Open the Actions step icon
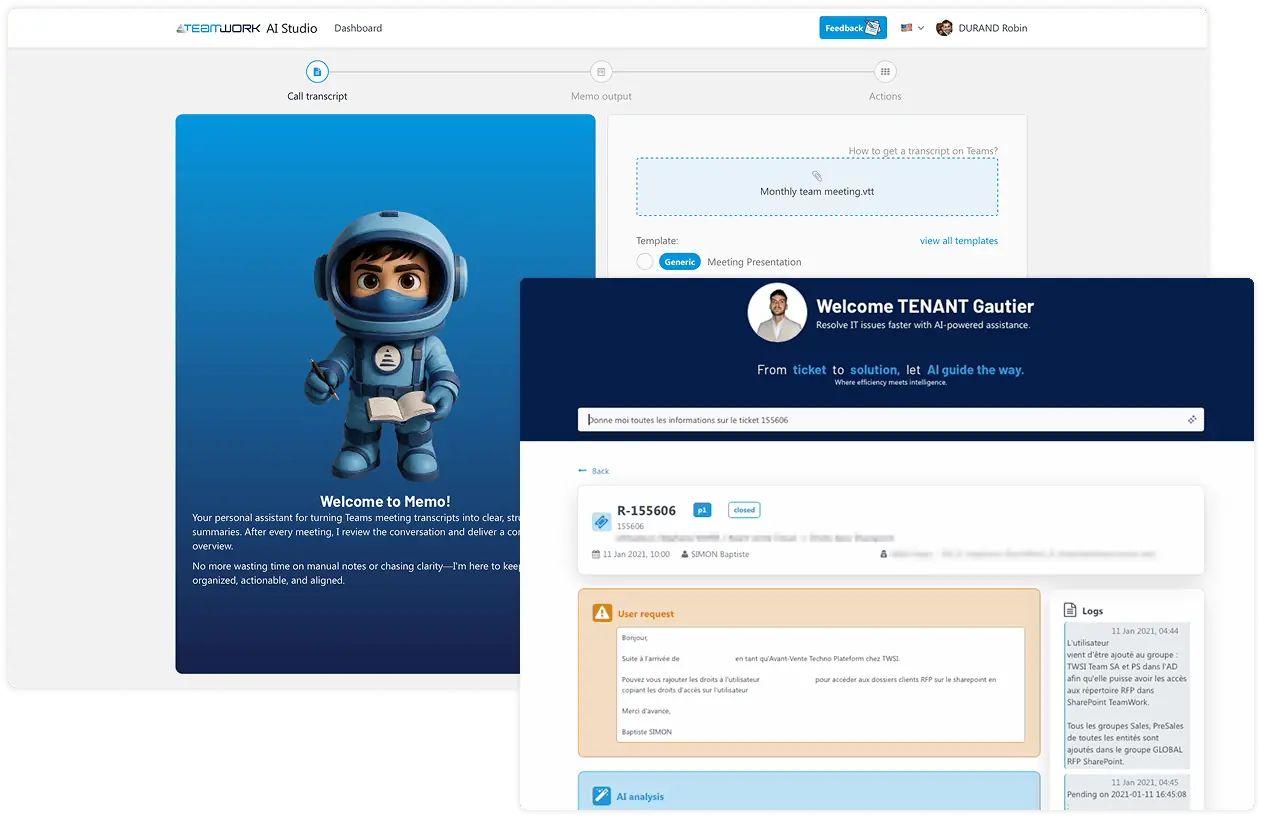 pyautogui.click(x=885, y=71)
